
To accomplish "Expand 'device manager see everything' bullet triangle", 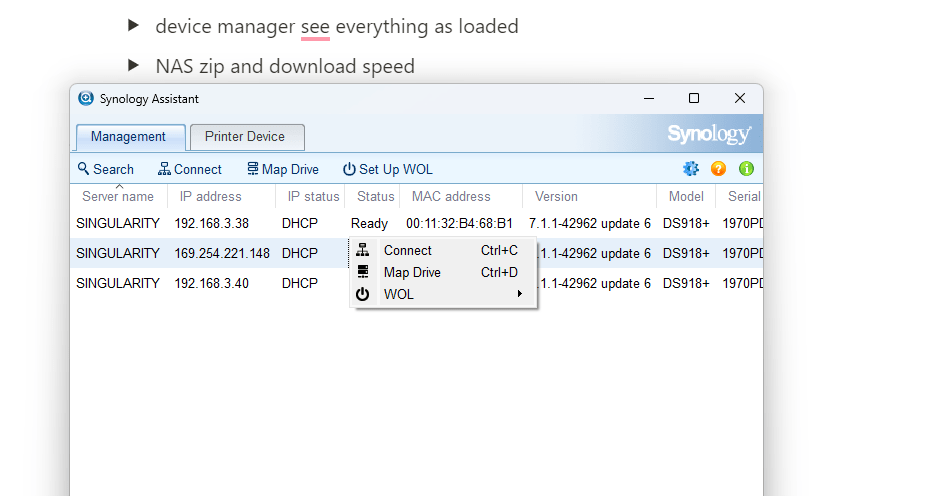I will click(133, 25).
